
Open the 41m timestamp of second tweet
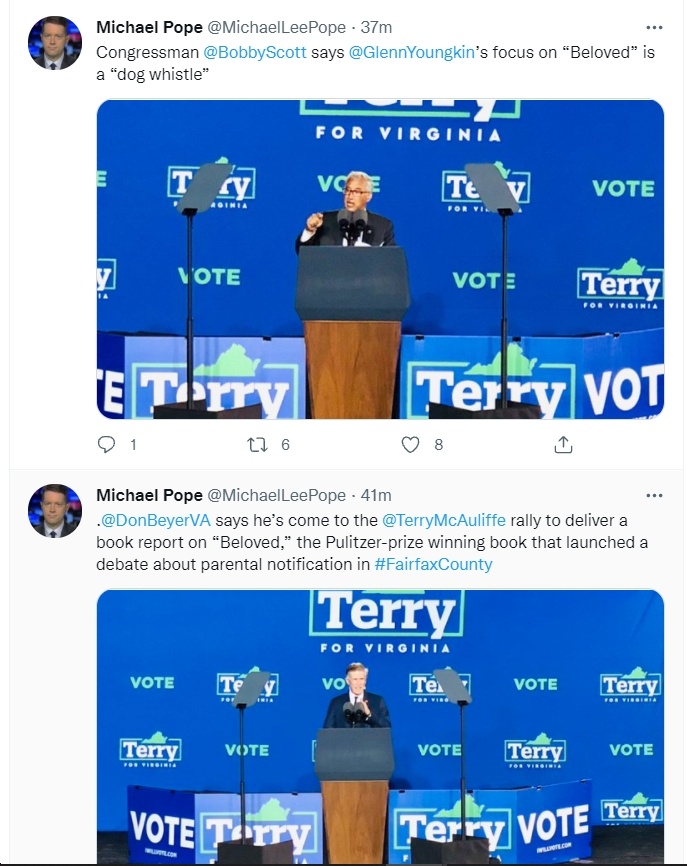click(x=376, y=495)
